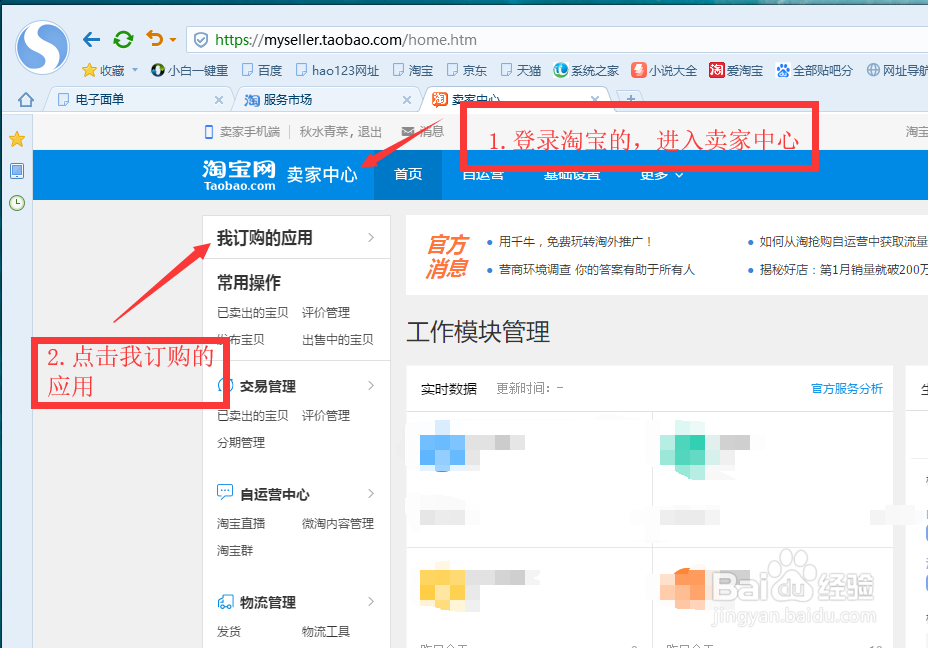This screenshot has height=648, width=928.
Task: Click the shield security icon in address bar
Action: click(201, 40)
